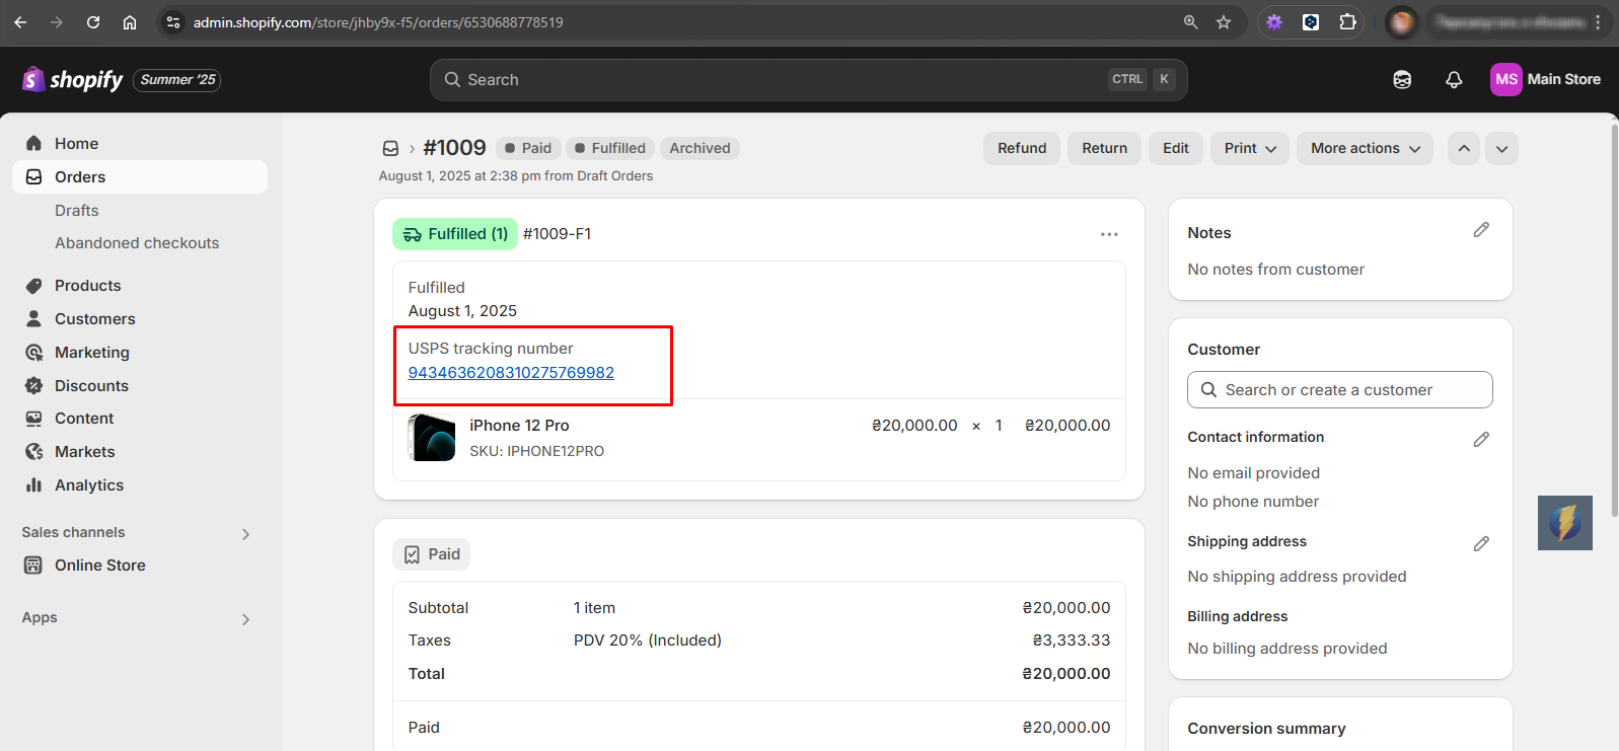Click the page vertical scrollbar

[x=1612, y=321]
